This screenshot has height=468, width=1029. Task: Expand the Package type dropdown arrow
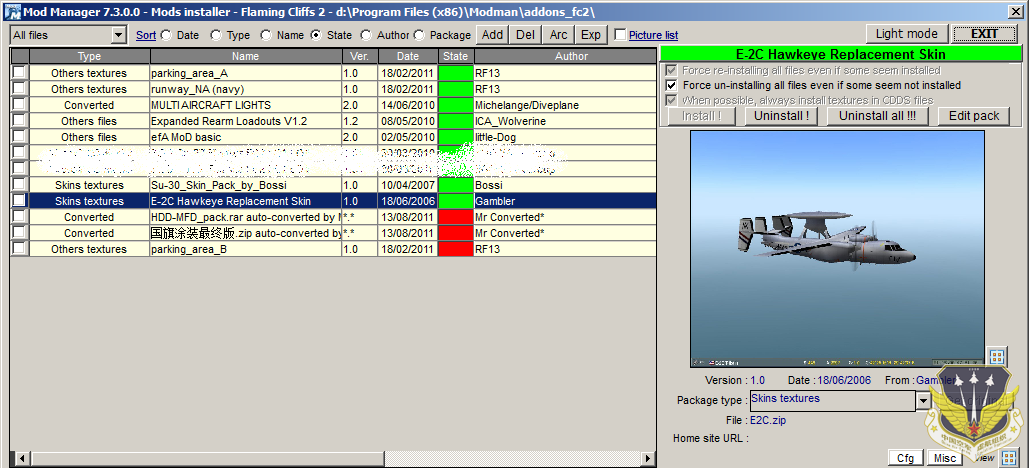(x=924, y=400)
